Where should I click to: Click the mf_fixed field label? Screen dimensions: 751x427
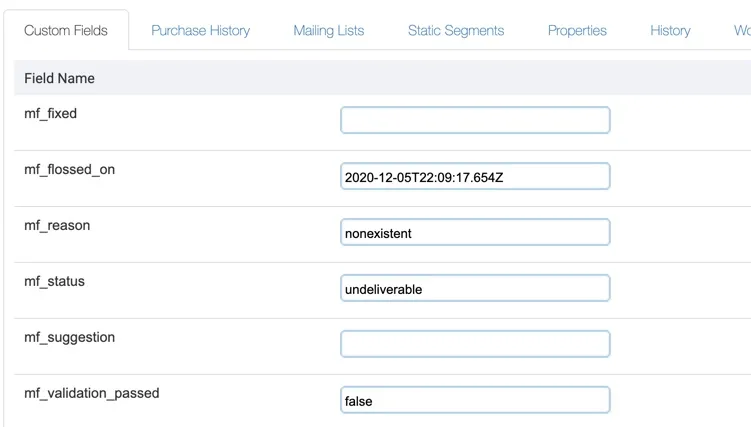(50, 113)
